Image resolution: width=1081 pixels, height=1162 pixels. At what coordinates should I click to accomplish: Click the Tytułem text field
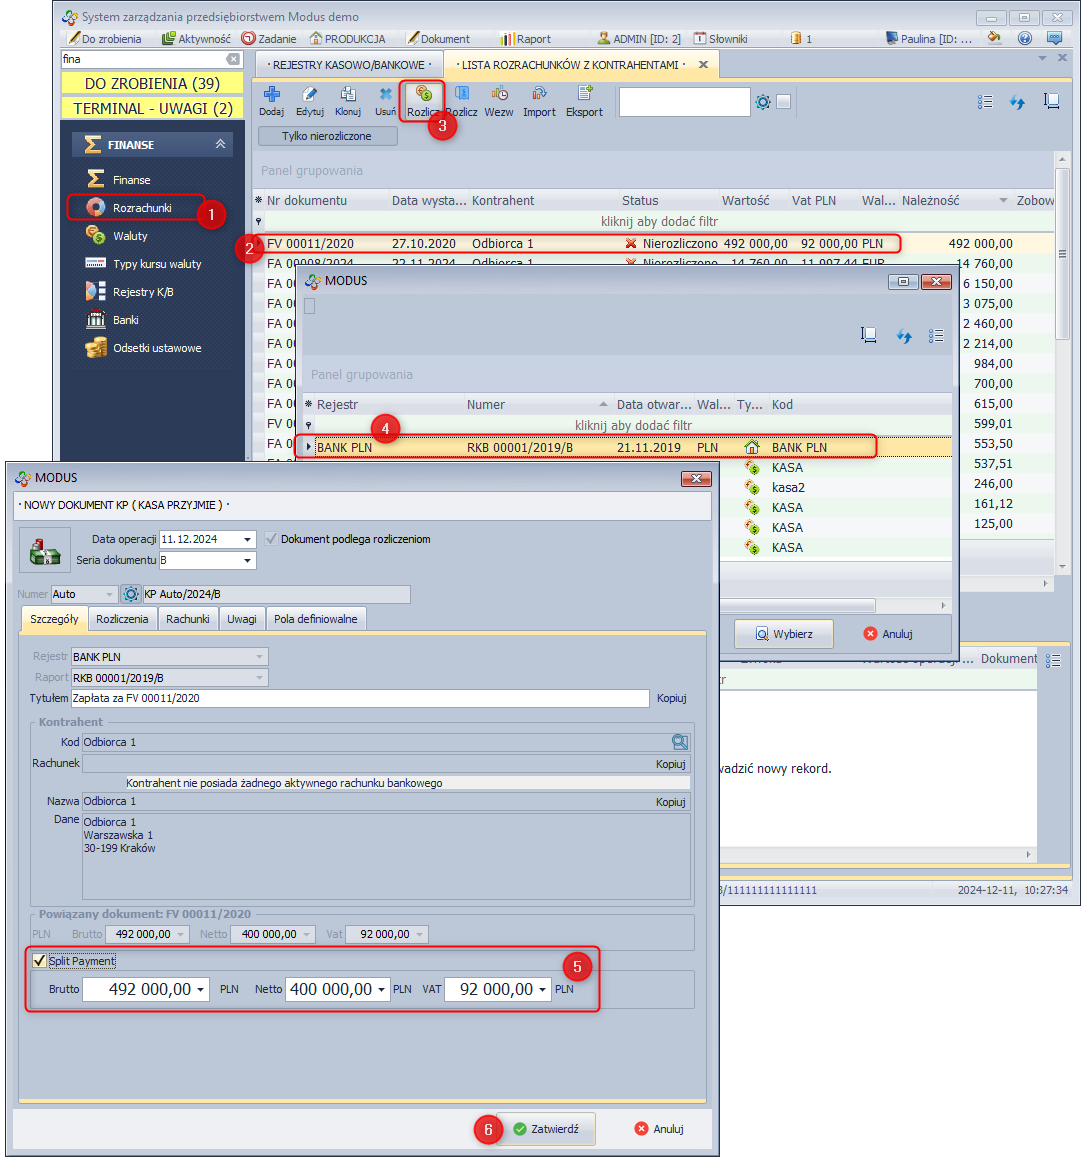360,698
